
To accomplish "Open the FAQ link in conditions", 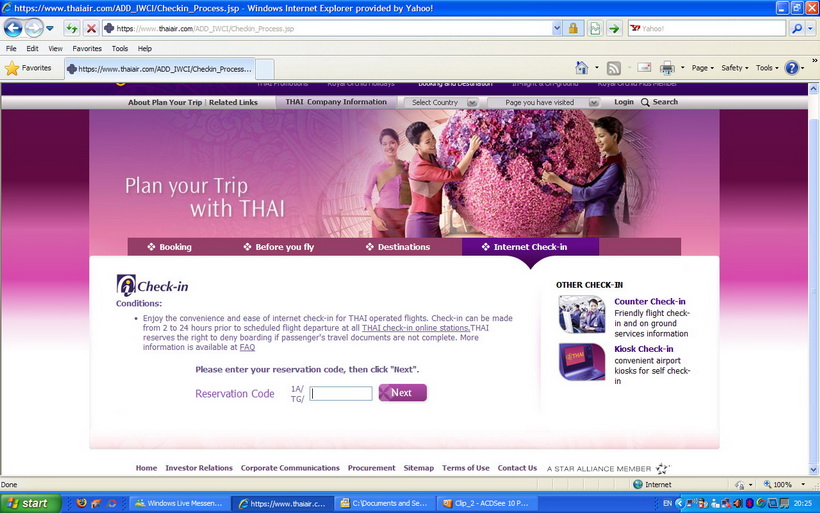I will coord(247,347).
